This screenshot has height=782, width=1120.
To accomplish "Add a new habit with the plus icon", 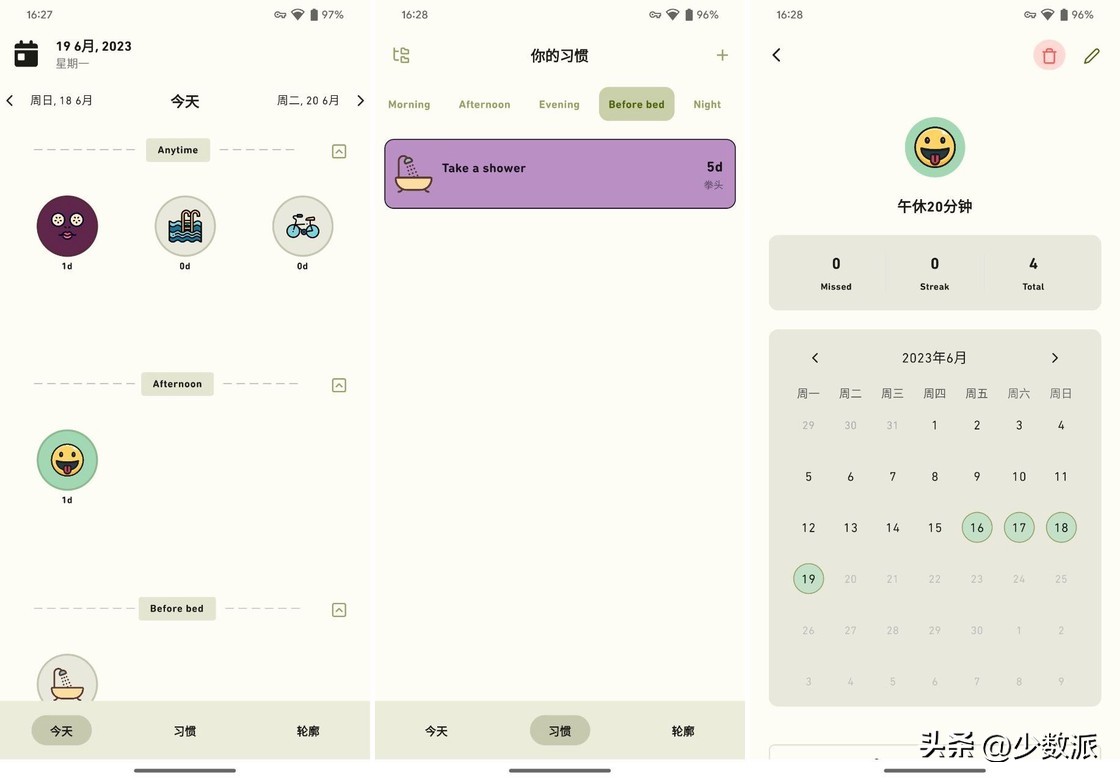I will [722, 55].
